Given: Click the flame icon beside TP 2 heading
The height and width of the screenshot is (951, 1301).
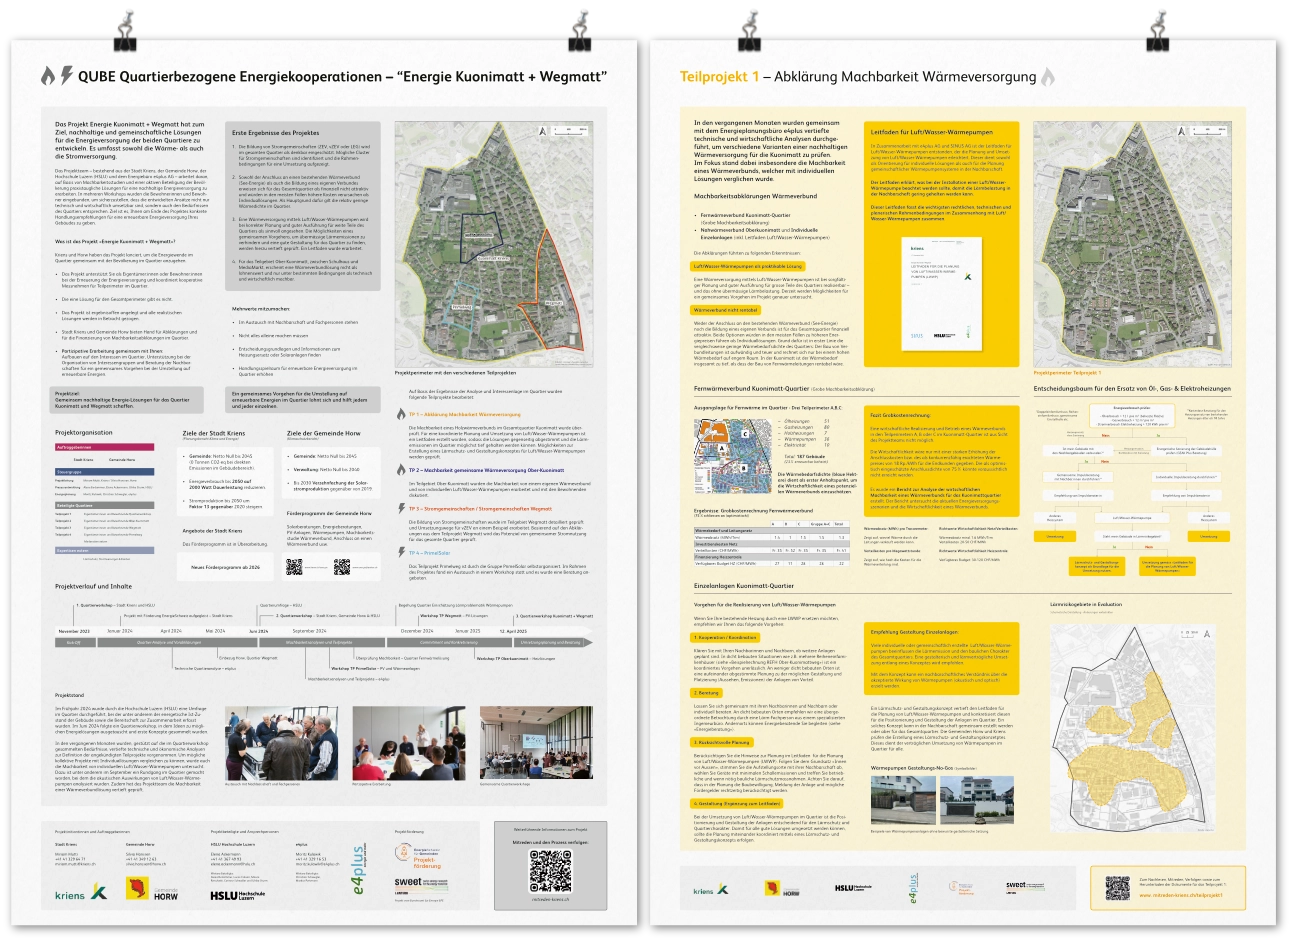Looking at the screenshot, I should (400, 470).
